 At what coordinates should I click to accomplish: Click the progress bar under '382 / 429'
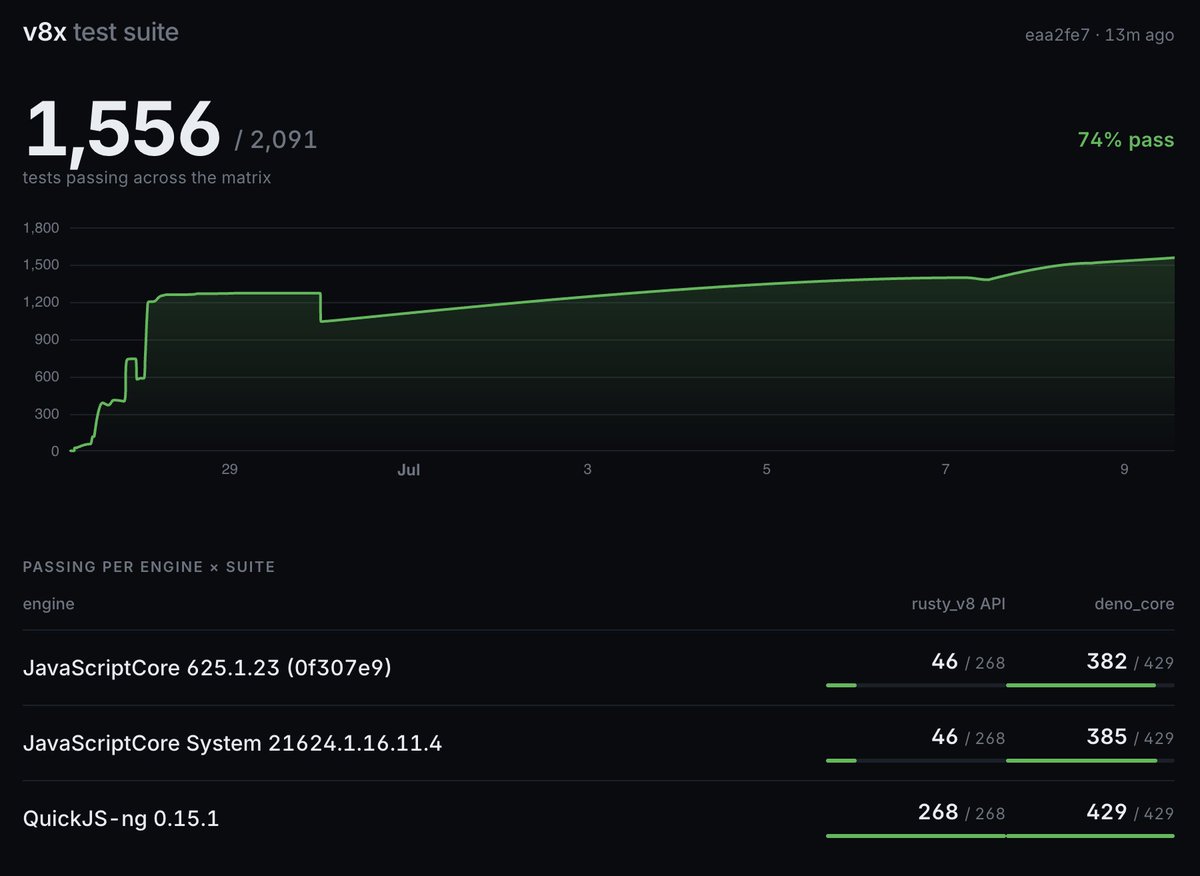[x=1090, y=685]
